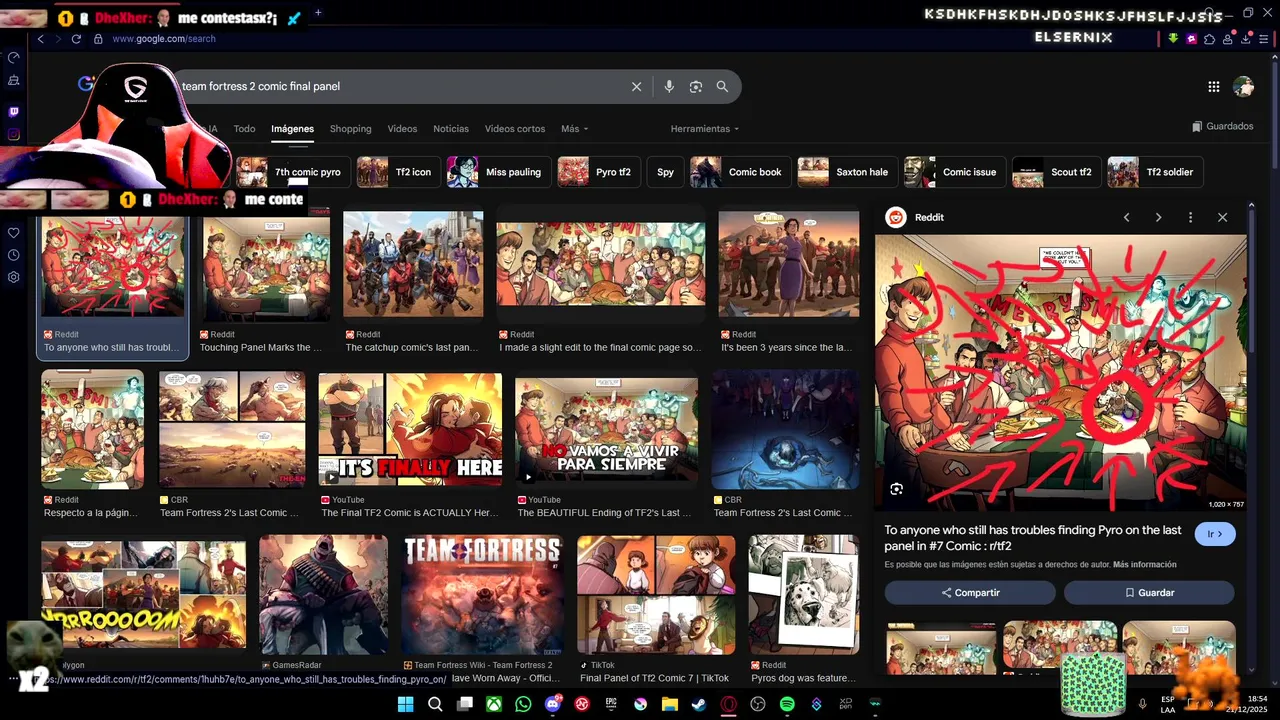Filter by the Comic issue chip
This screenshot has height=720, width=1280.
coord(954,172)
